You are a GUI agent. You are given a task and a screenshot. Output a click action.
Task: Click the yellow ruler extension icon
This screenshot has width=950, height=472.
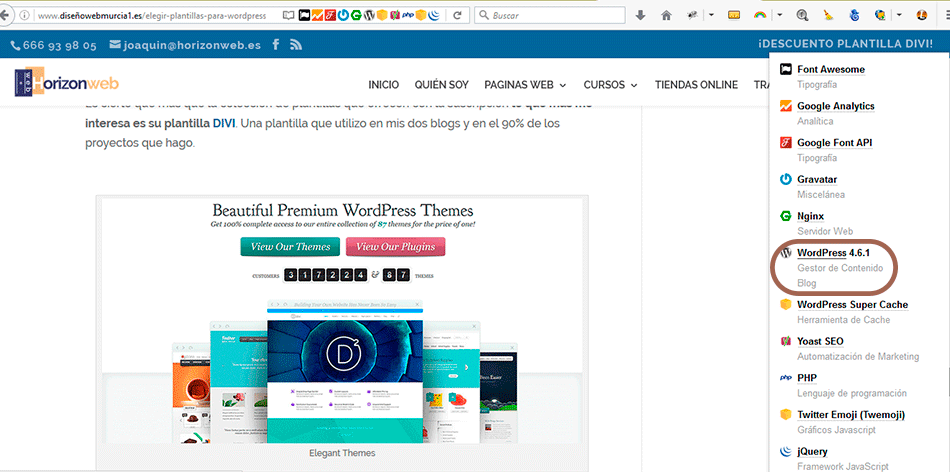click(734, 15)
